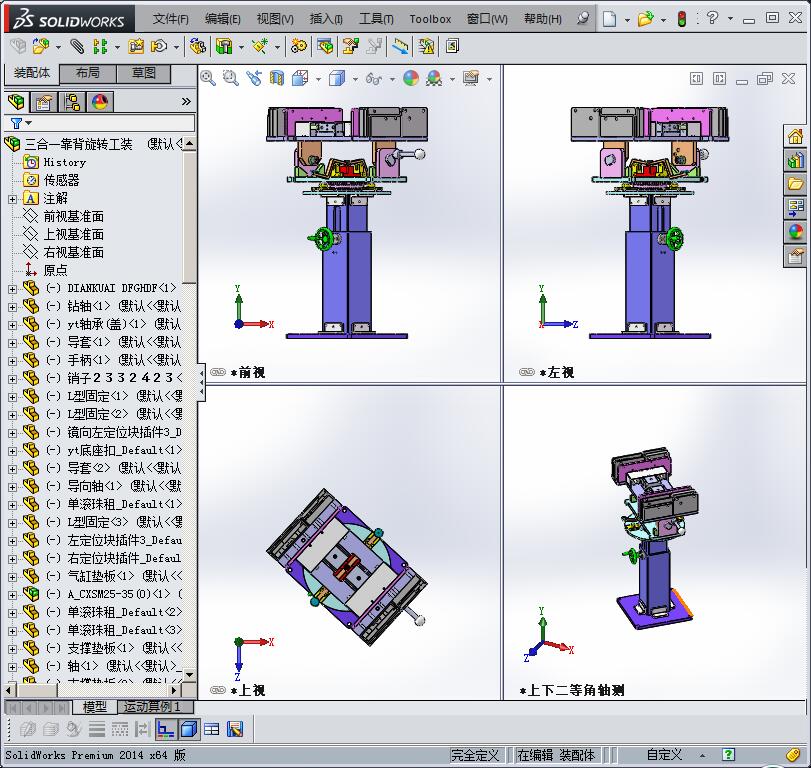Open the ConfigurationManager tab icon

73,101
